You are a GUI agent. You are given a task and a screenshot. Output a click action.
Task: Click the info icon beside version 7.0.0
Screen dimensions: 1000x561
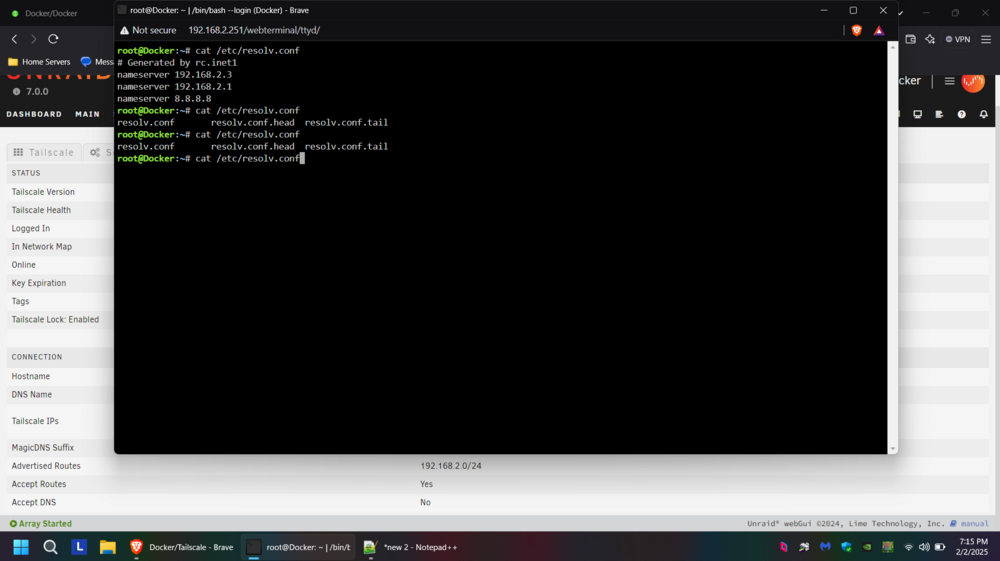pos(17,91)
